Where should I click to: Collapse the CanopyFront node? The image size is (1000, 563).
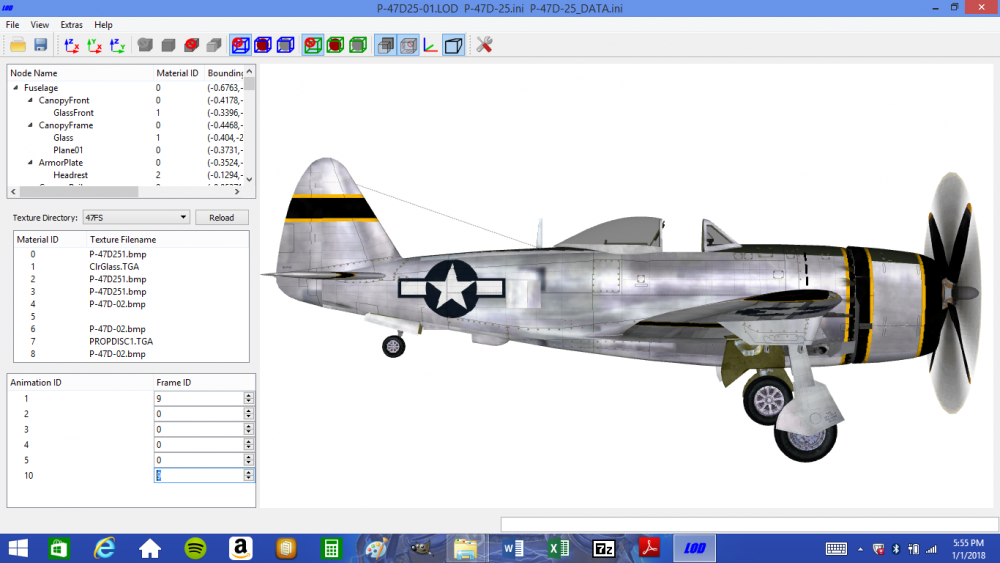pos(30,100)
